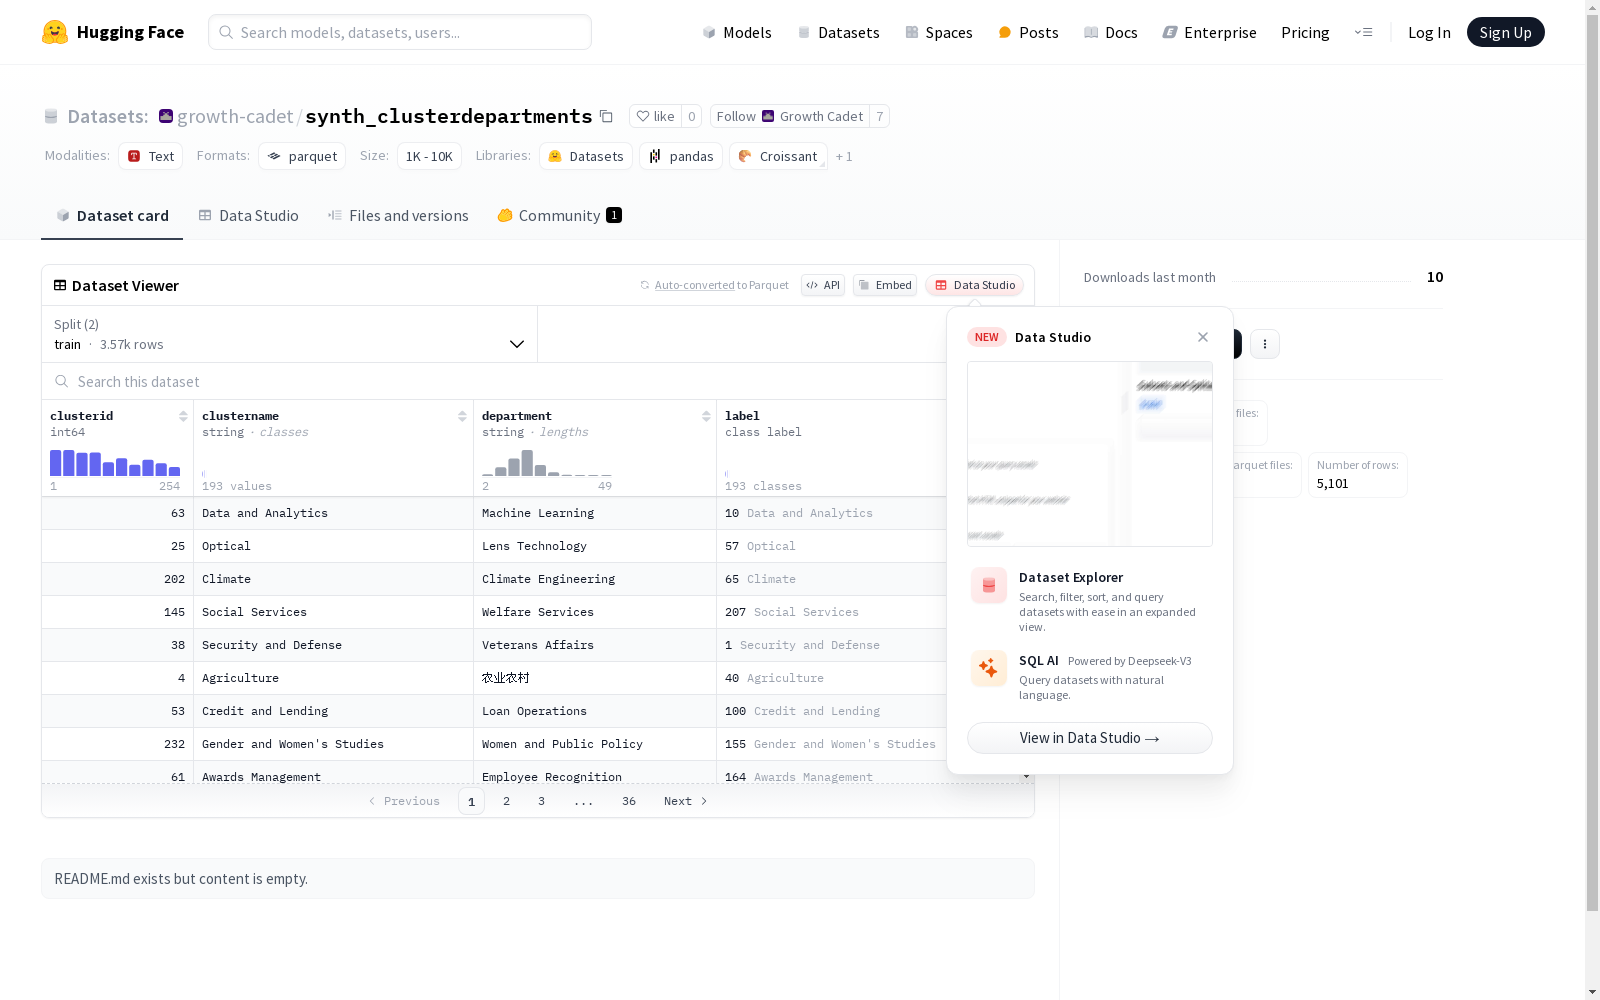Click the growth-cadet organization avatar
Screen dimensions: 1600x1000
(166, 116)
